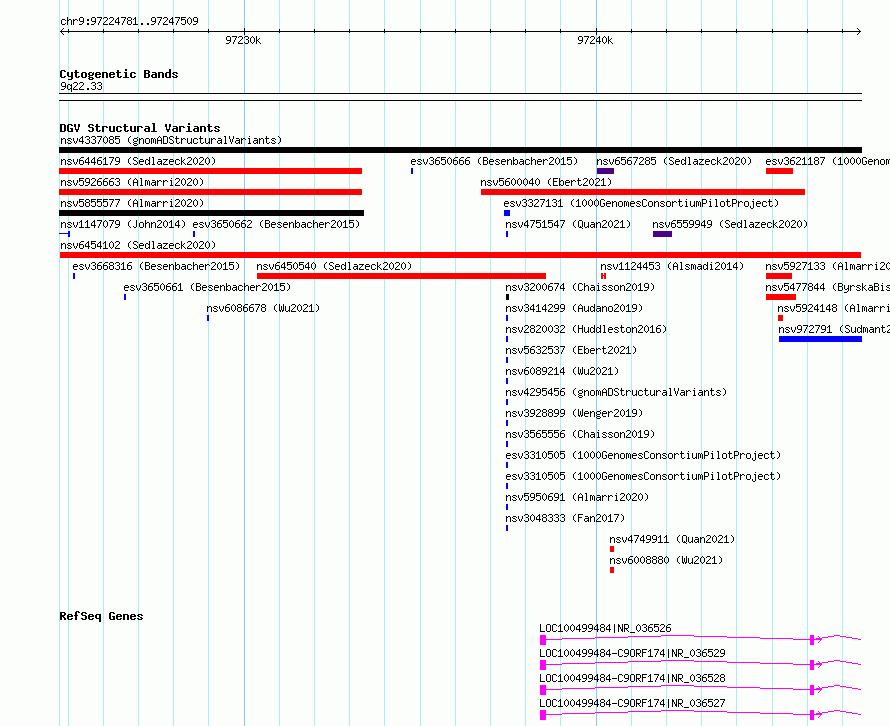Click esv3650661 (Besenbacher2015) label
Screen dimensions: 890x726
point(207,287)
